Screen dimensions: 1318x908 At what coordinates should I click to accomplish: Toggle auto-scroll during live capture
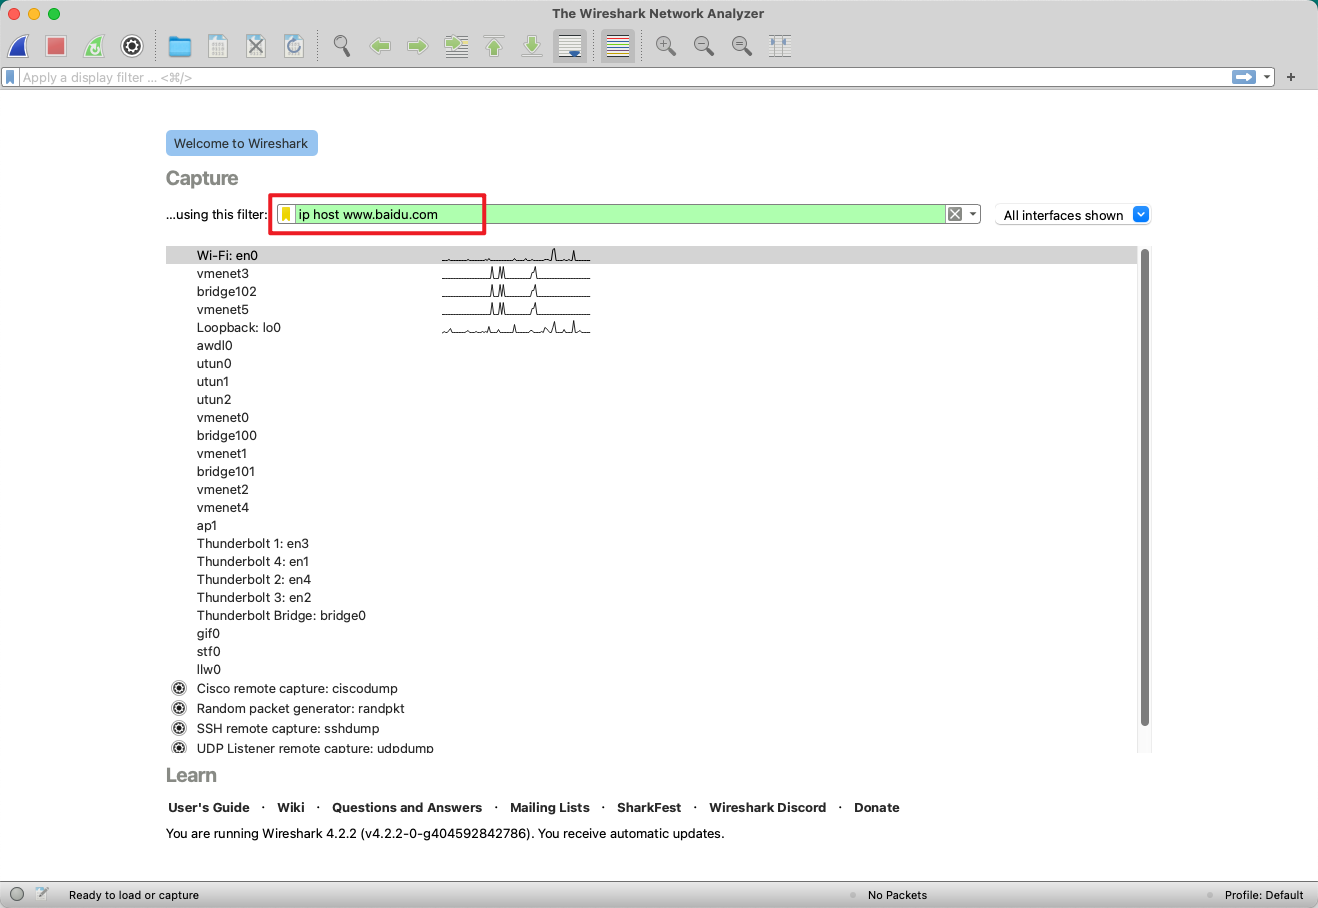(570, 46)
